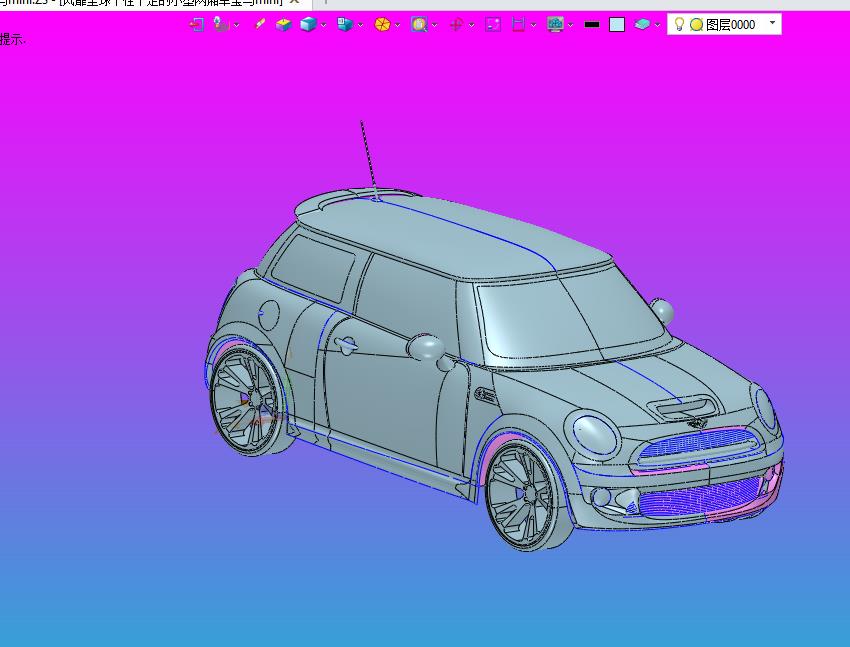Click the H-shaped dimension icon
Image resolution: width=850 pixels, height=647 pixels.
point(518,24)
